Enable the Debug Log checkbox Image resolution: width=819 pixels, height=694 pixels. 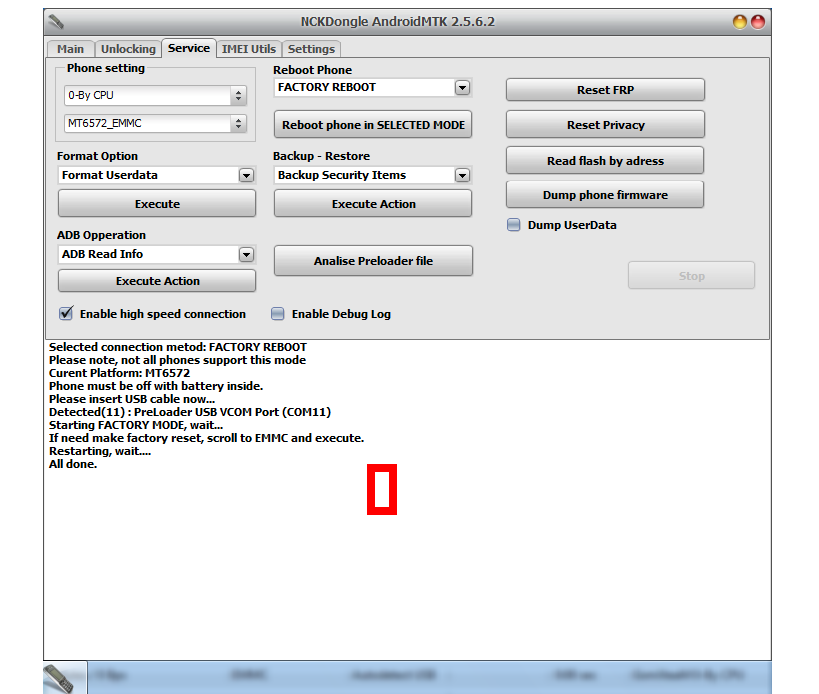277,314
